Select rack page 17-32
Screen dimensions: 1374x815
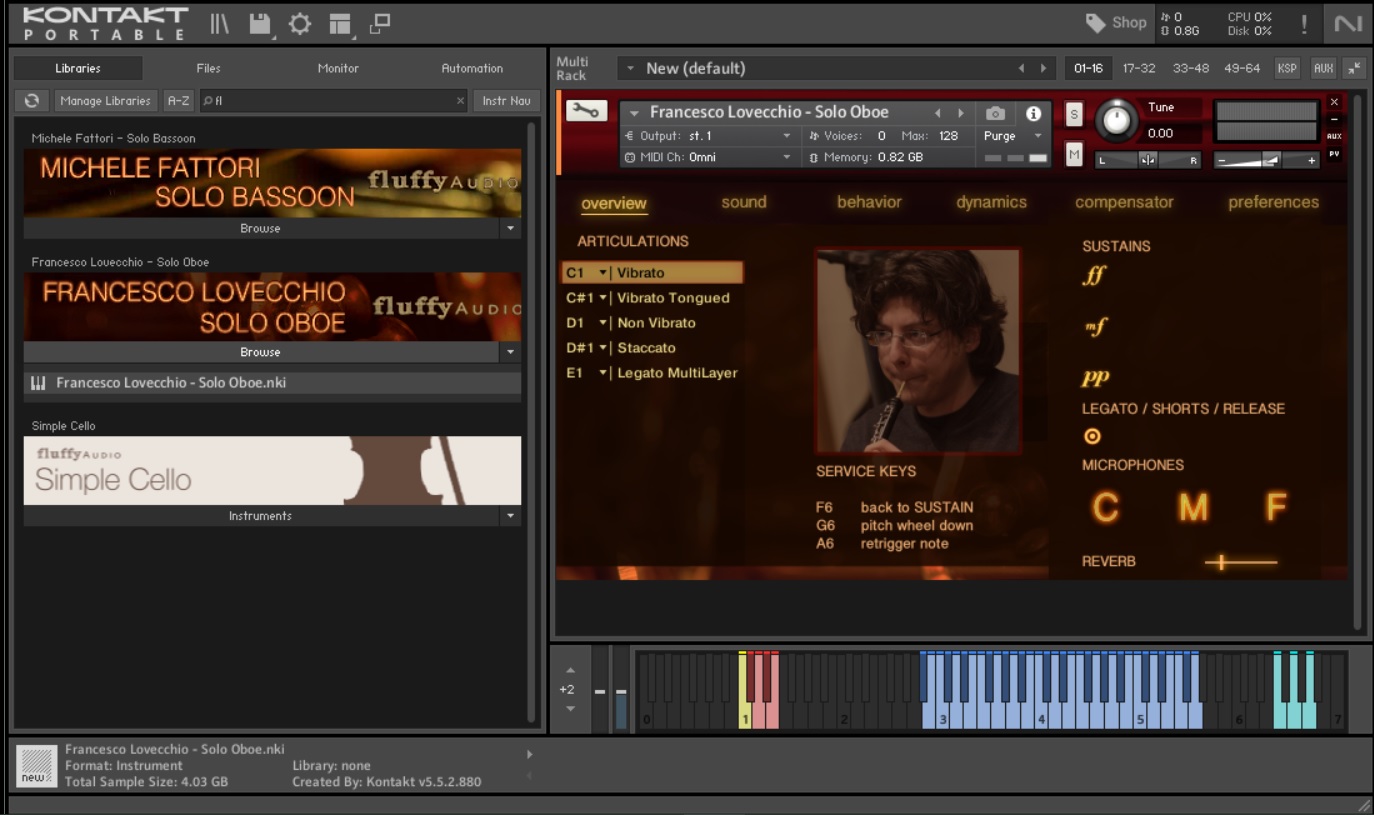point(1139,68)
